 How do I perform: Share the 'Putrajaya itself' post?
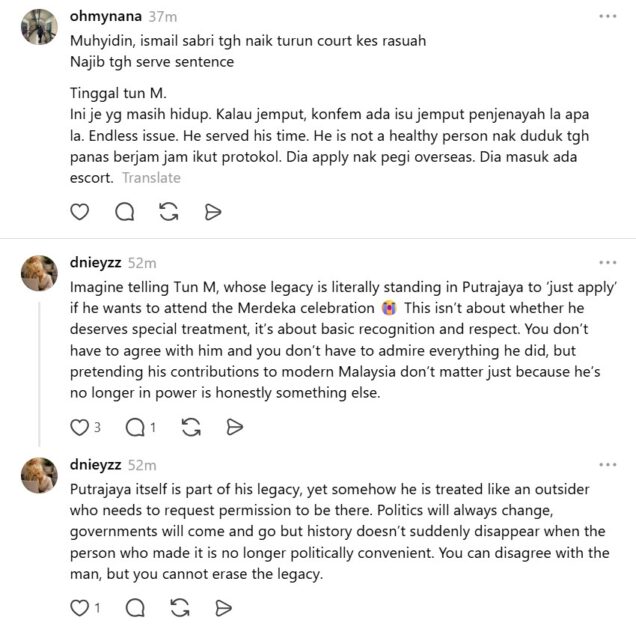pyautogui.click(x=223, y=608)
